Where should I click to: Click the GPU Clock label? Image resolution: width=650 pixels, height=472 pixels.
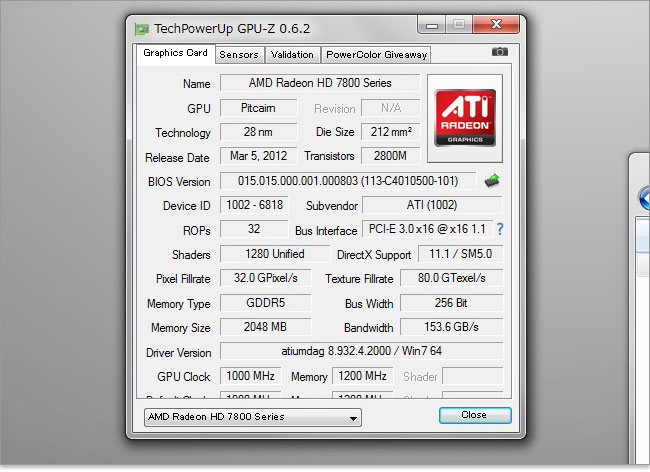click(184, 376)
